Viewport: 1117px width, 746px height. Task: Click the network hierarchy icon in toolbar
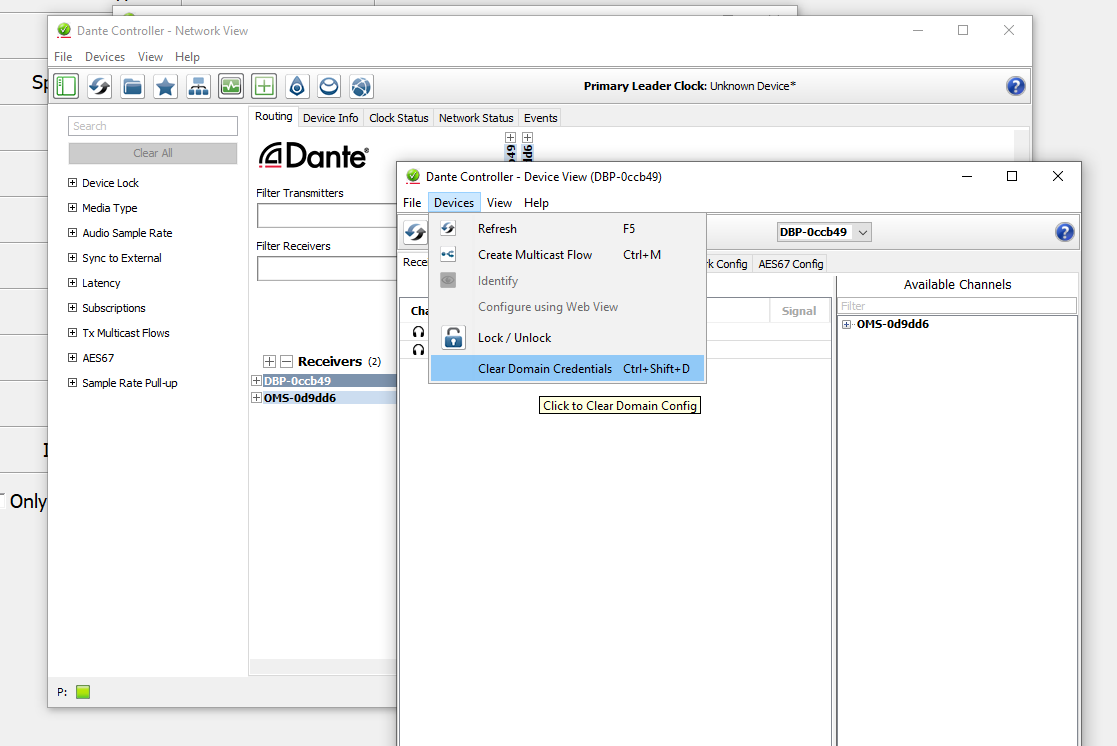[x=198, y=86]
